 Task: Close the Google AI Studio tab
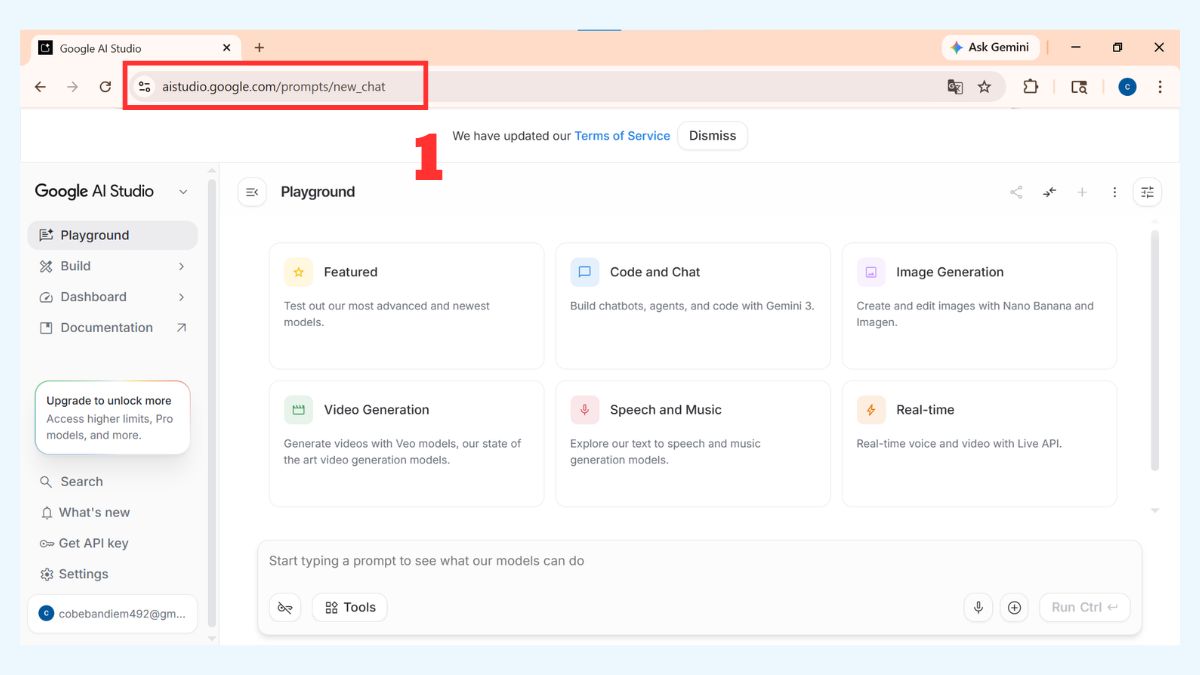click(x=227, y=47)
